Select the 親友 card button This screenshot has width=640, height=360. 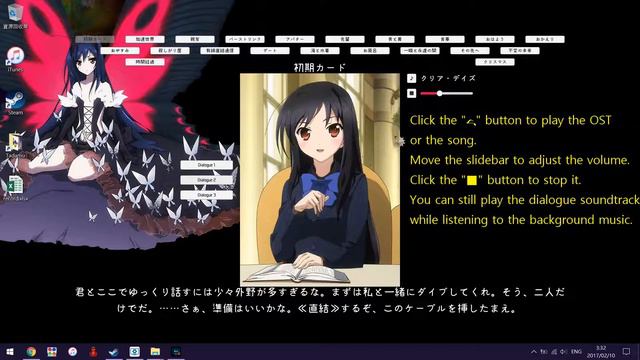(x=195, y=39)
